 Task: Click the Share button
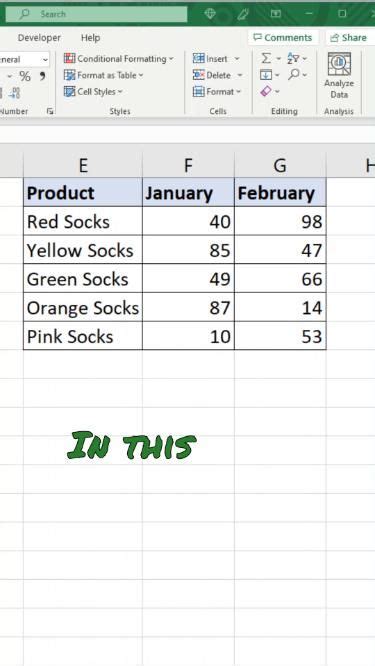pos(348,38)
